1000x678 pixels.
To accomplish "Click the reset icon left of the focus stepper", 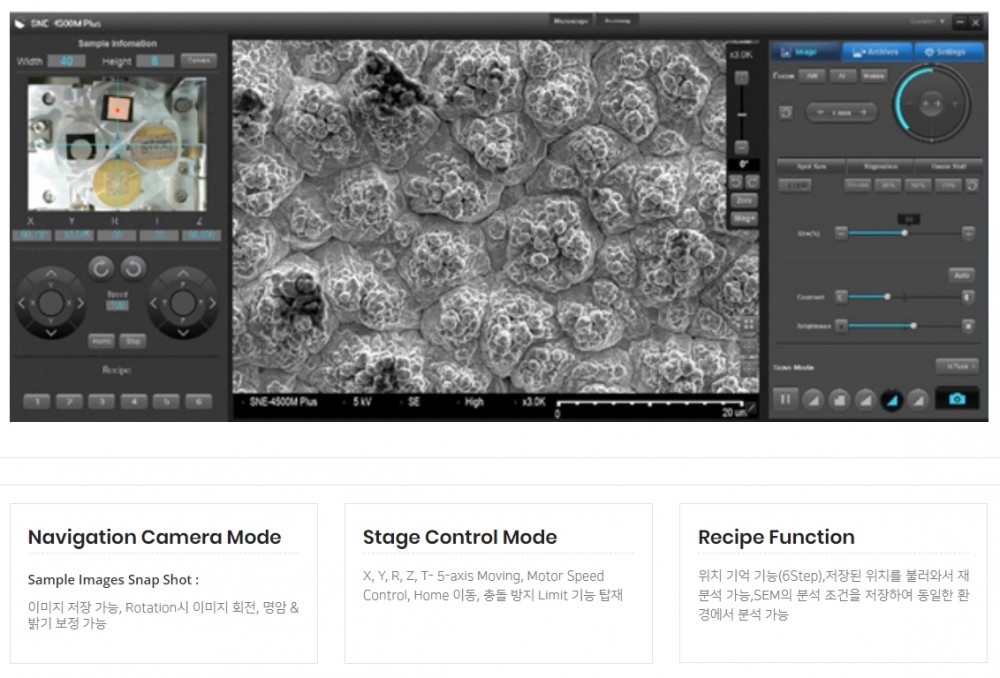I will pos(785,112).
